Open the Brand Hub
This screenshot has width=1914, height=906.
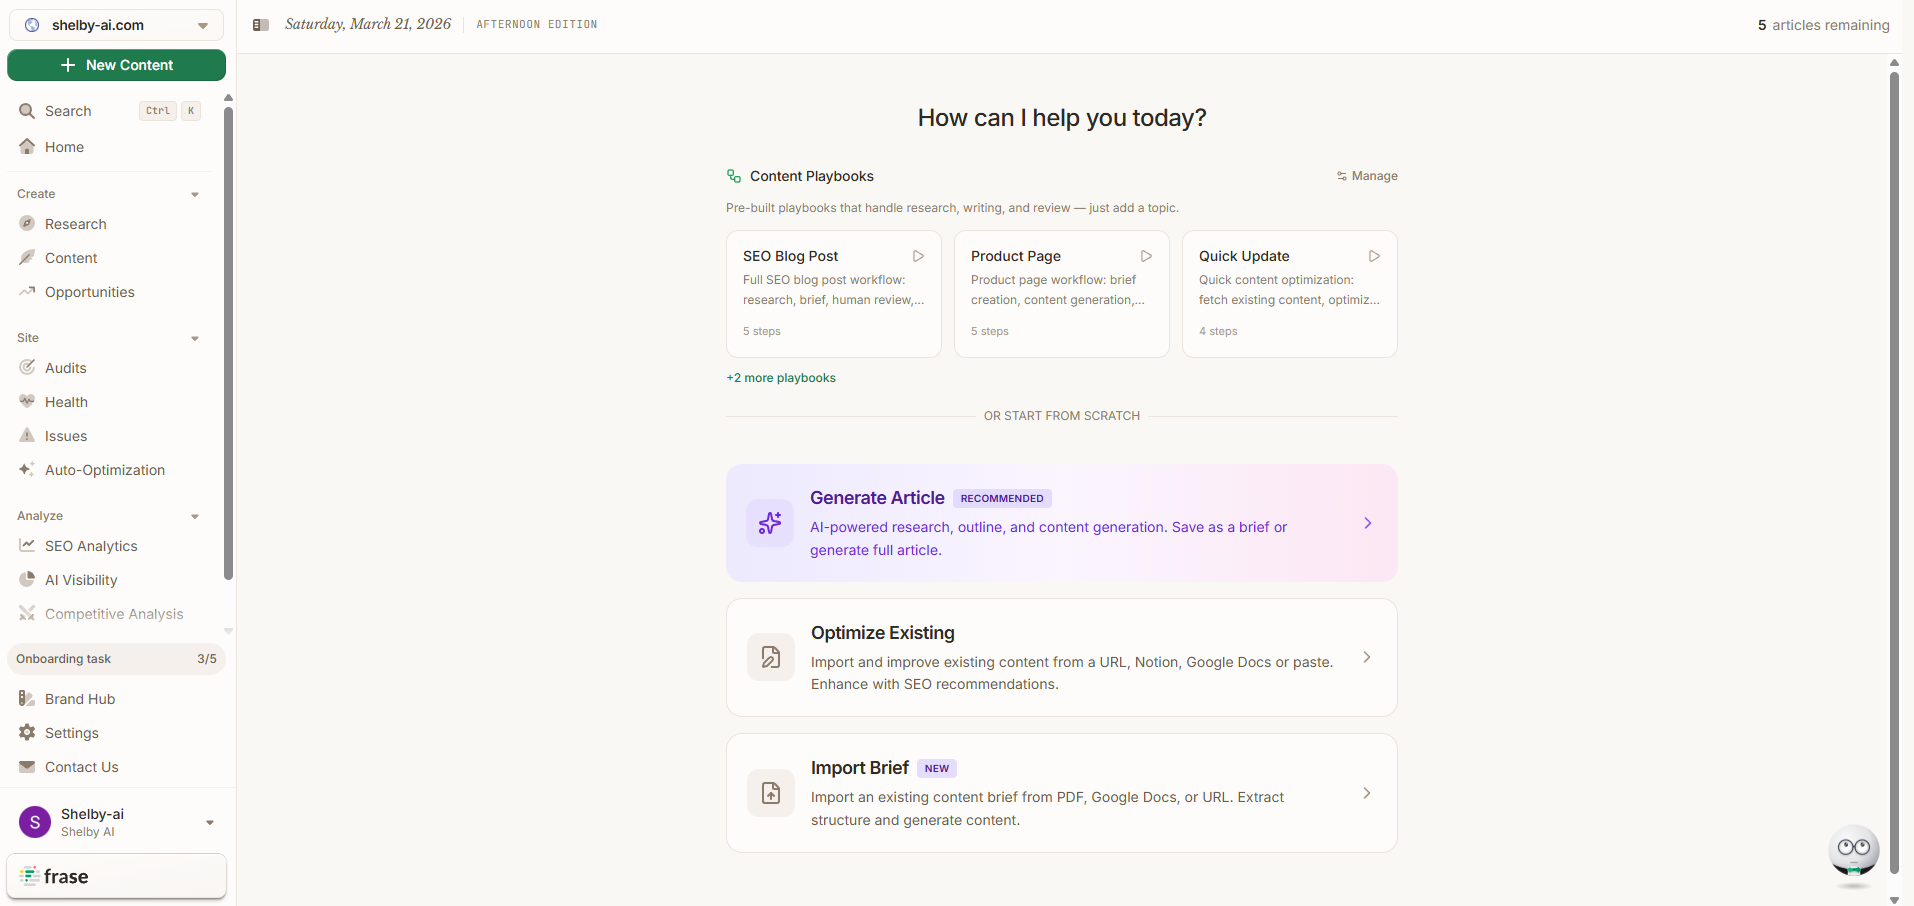pos(80,698)
